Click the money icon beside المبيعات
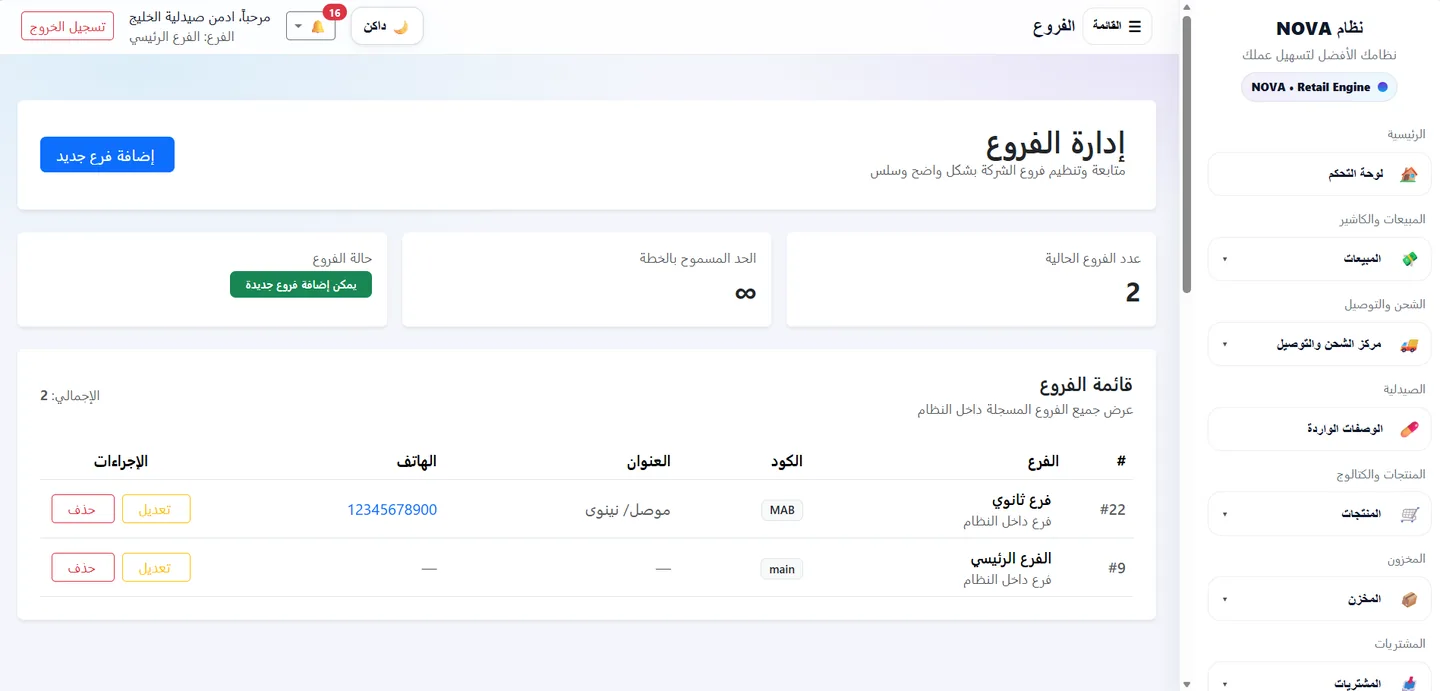 [1409, 259]
